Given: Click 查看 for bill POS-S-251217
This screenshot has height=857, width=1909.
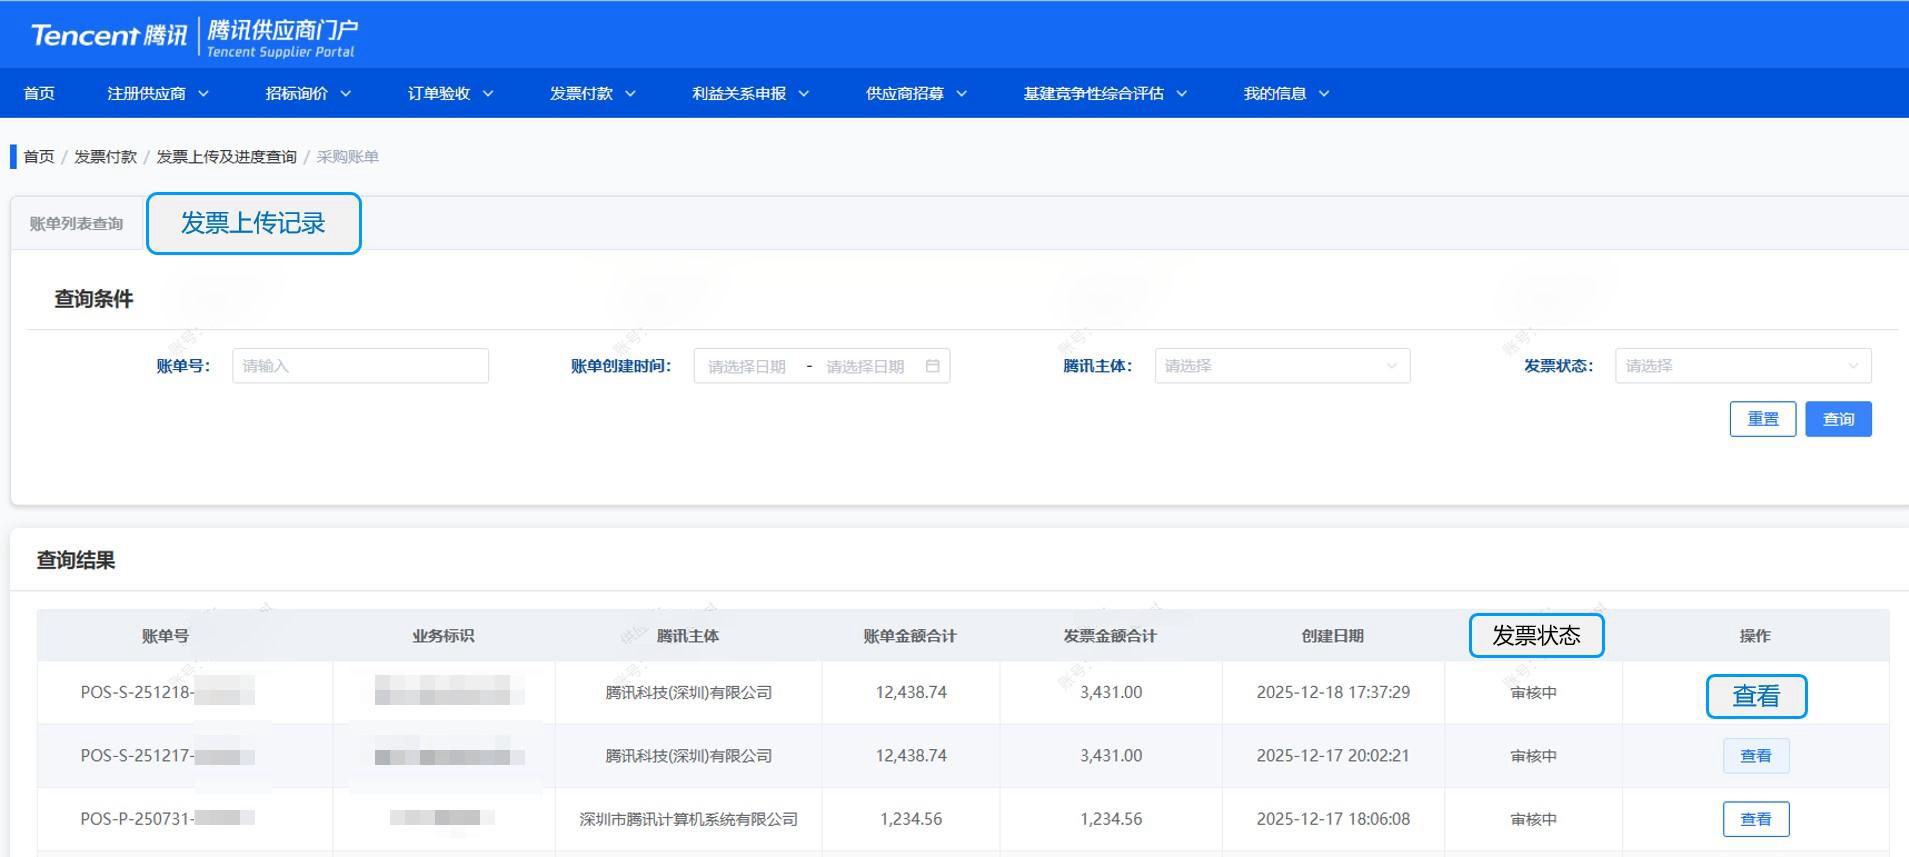Looking at the screenshot, I should (x=1756, y=756).
